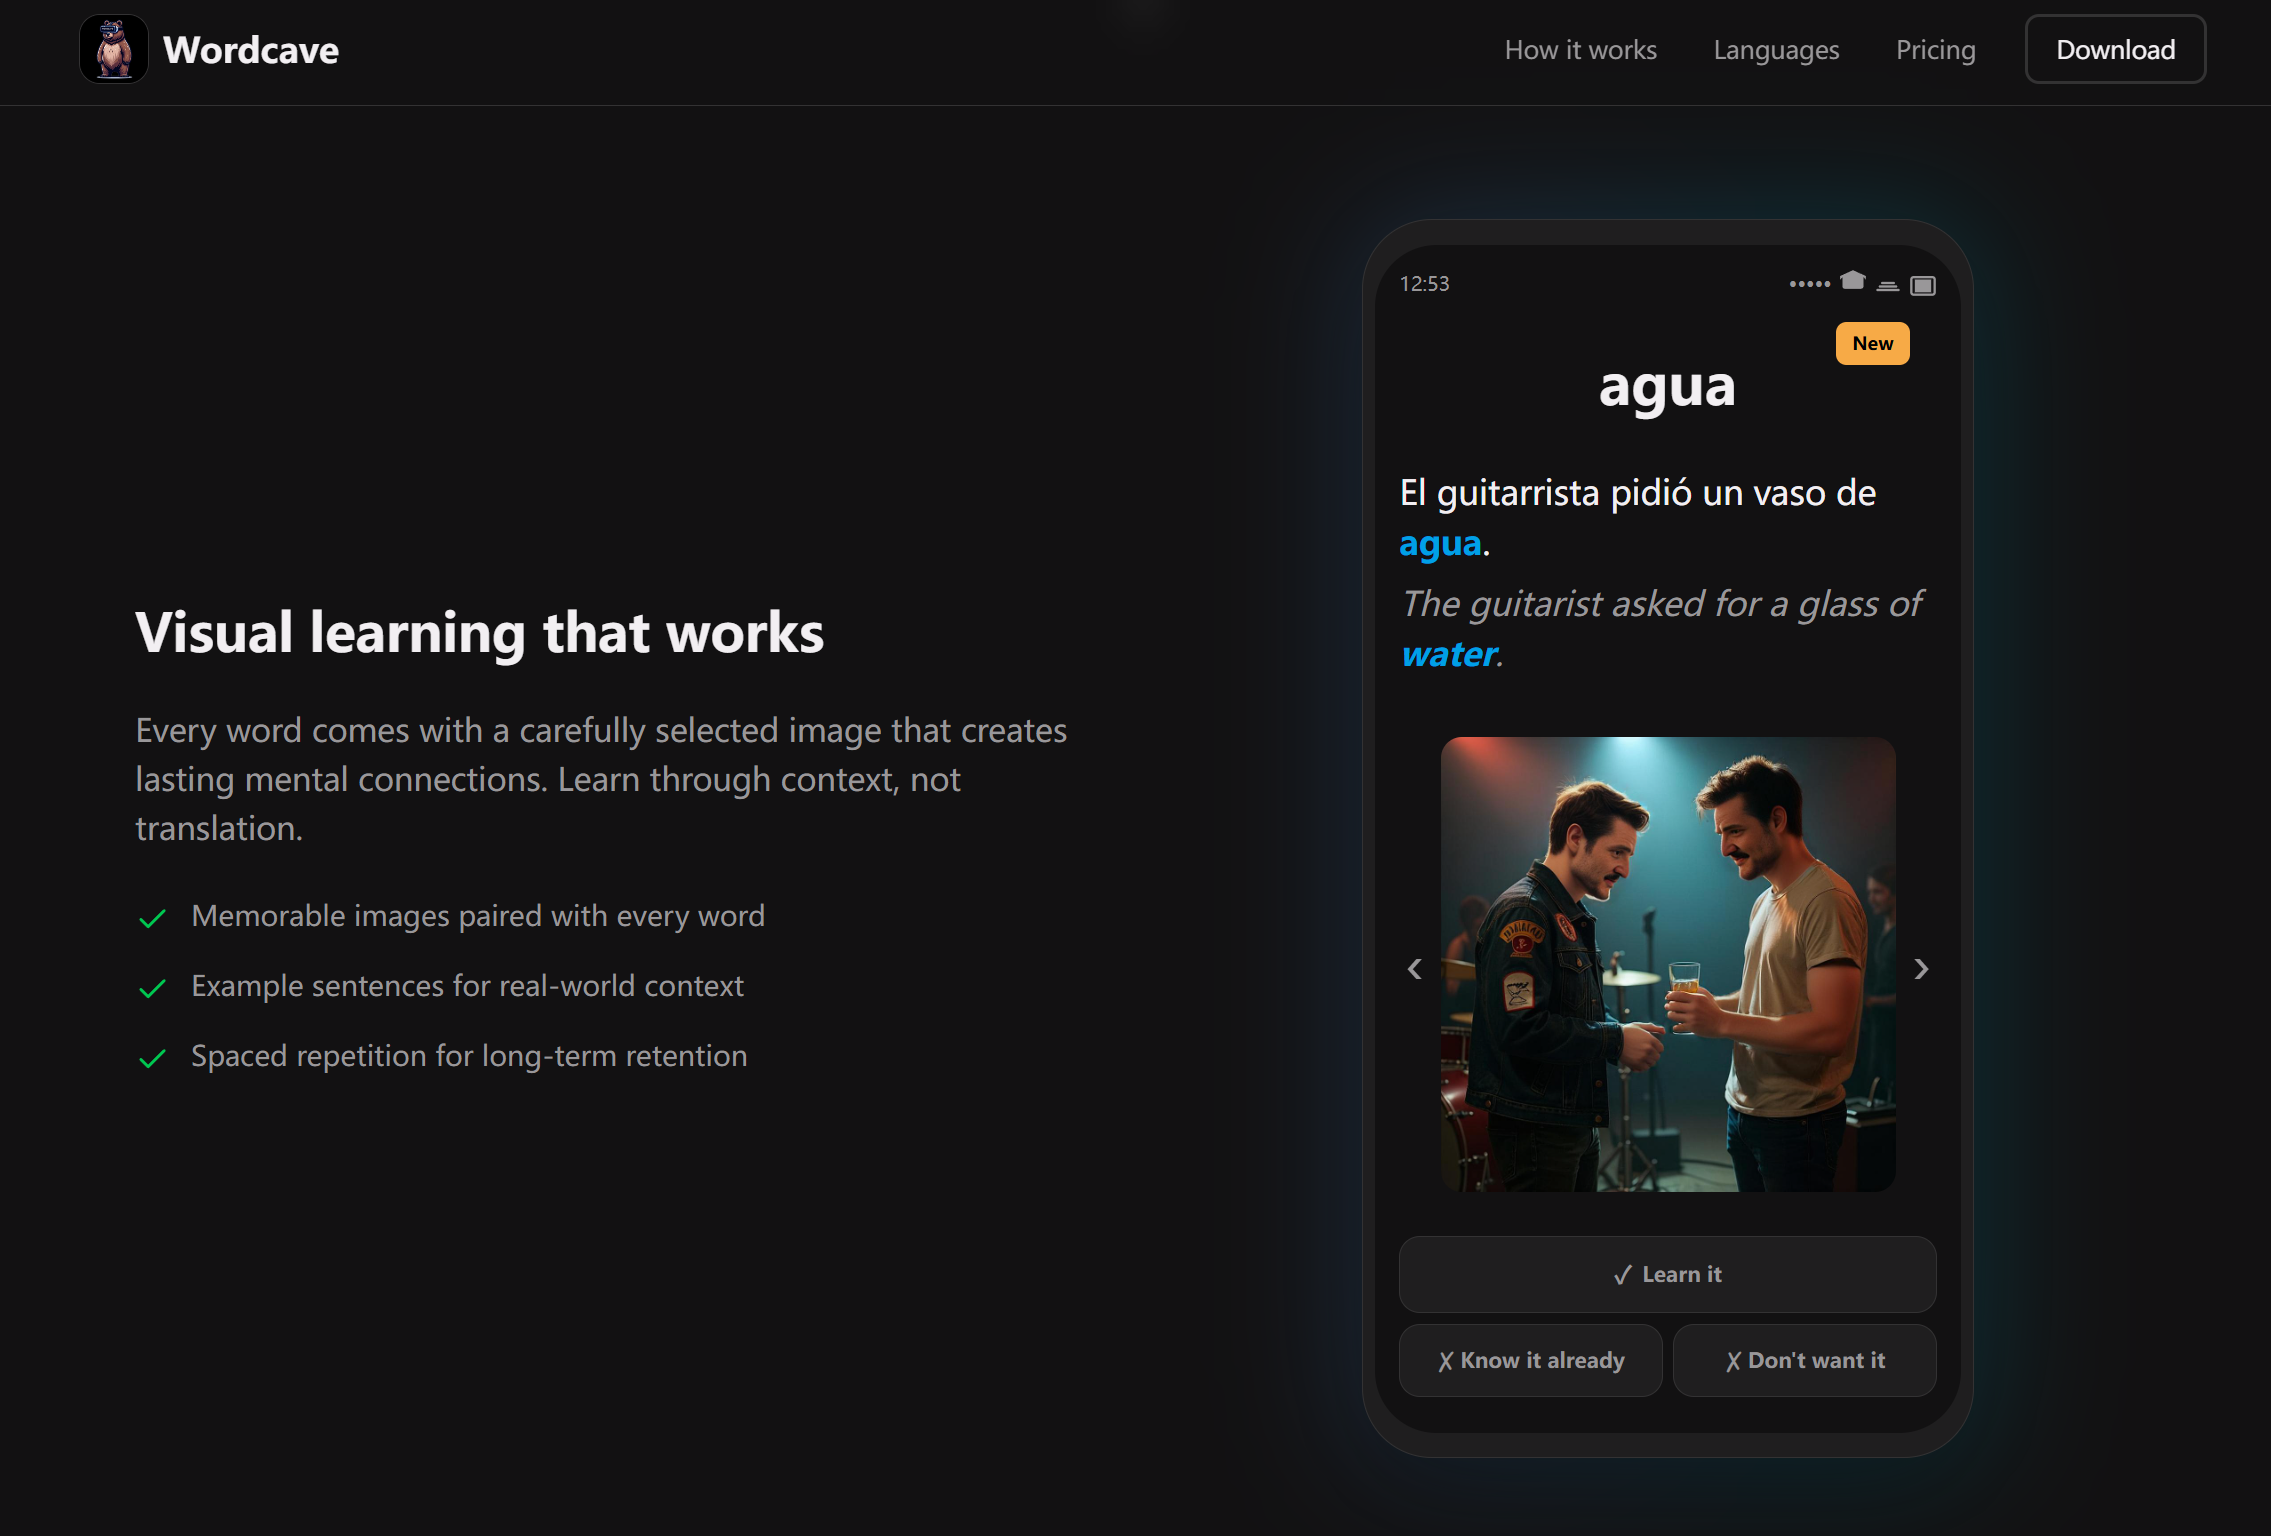
Task: Click checkmark beside Example sentences item
Action: [x=152, y=988]
